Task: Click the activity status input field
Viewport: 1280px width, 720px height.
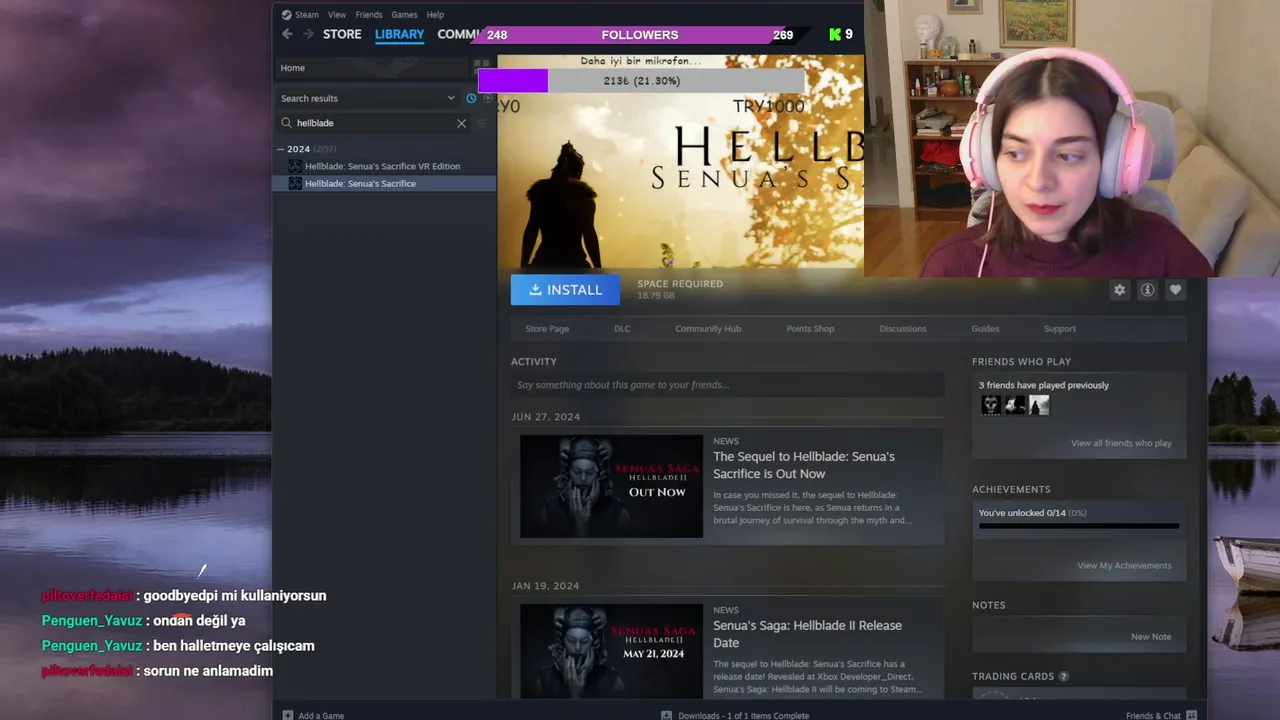Action: coord(727,385)
